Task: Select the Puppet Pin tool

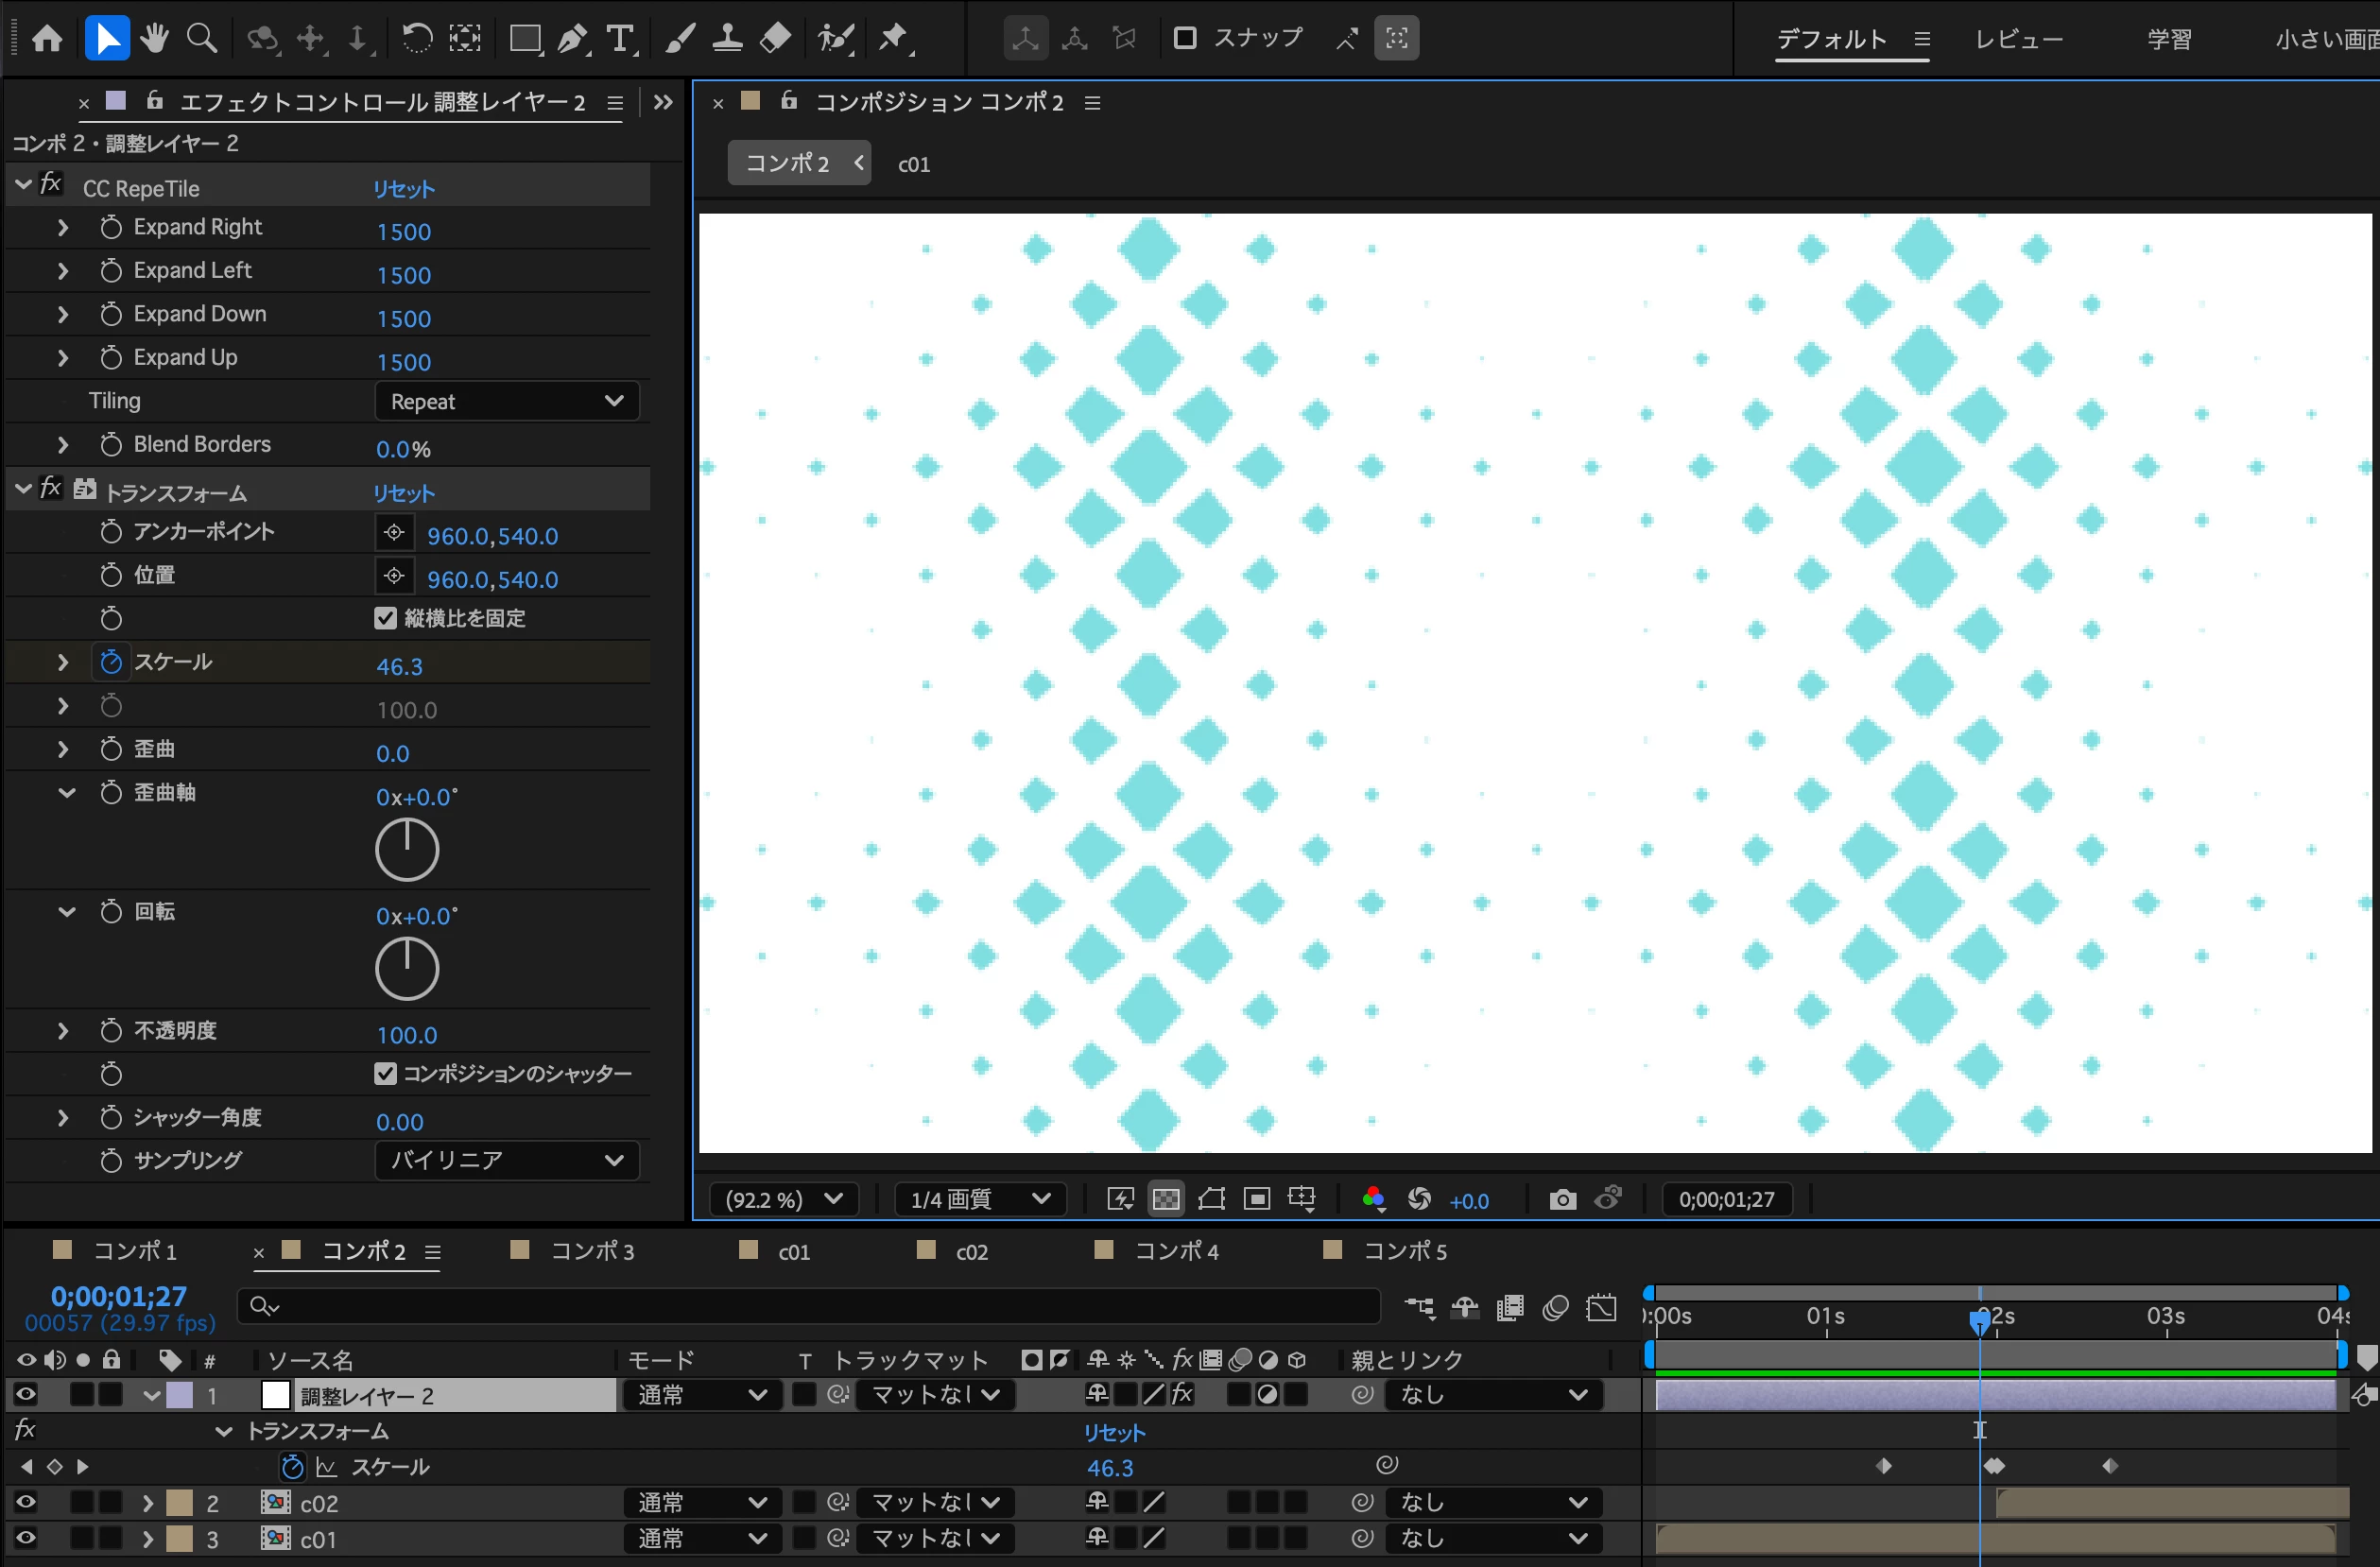Action: click(x=892, y=39)
